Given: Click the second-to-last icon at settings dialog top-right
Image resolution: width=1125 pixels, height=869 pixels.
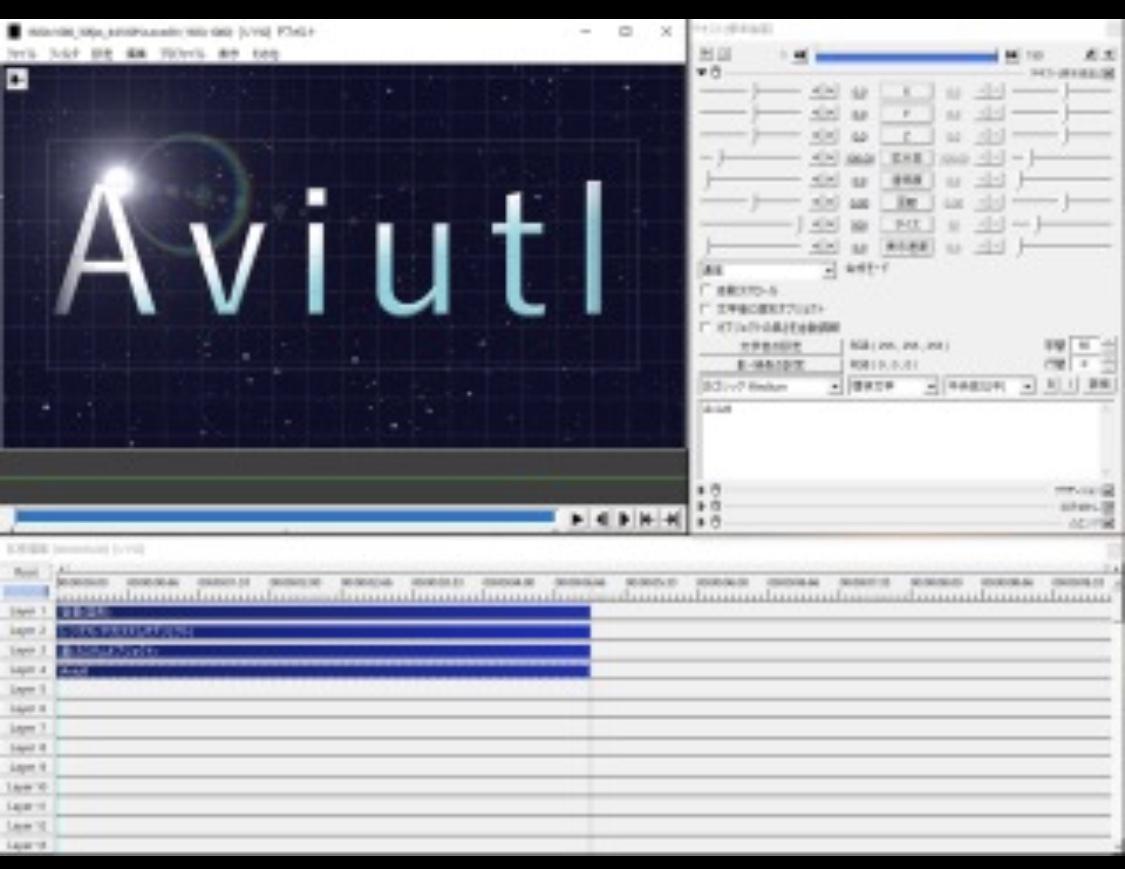Looking at the screenshot, I should [1091, 55].
